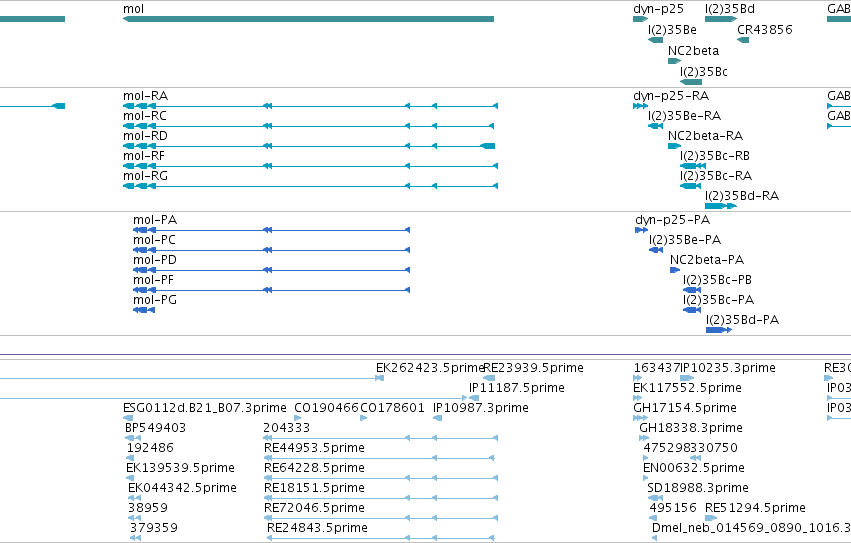Click the dyn-p25-PA protein
Image resolution: width=851 pixels, height=543 pixels.
coord(642,230)
